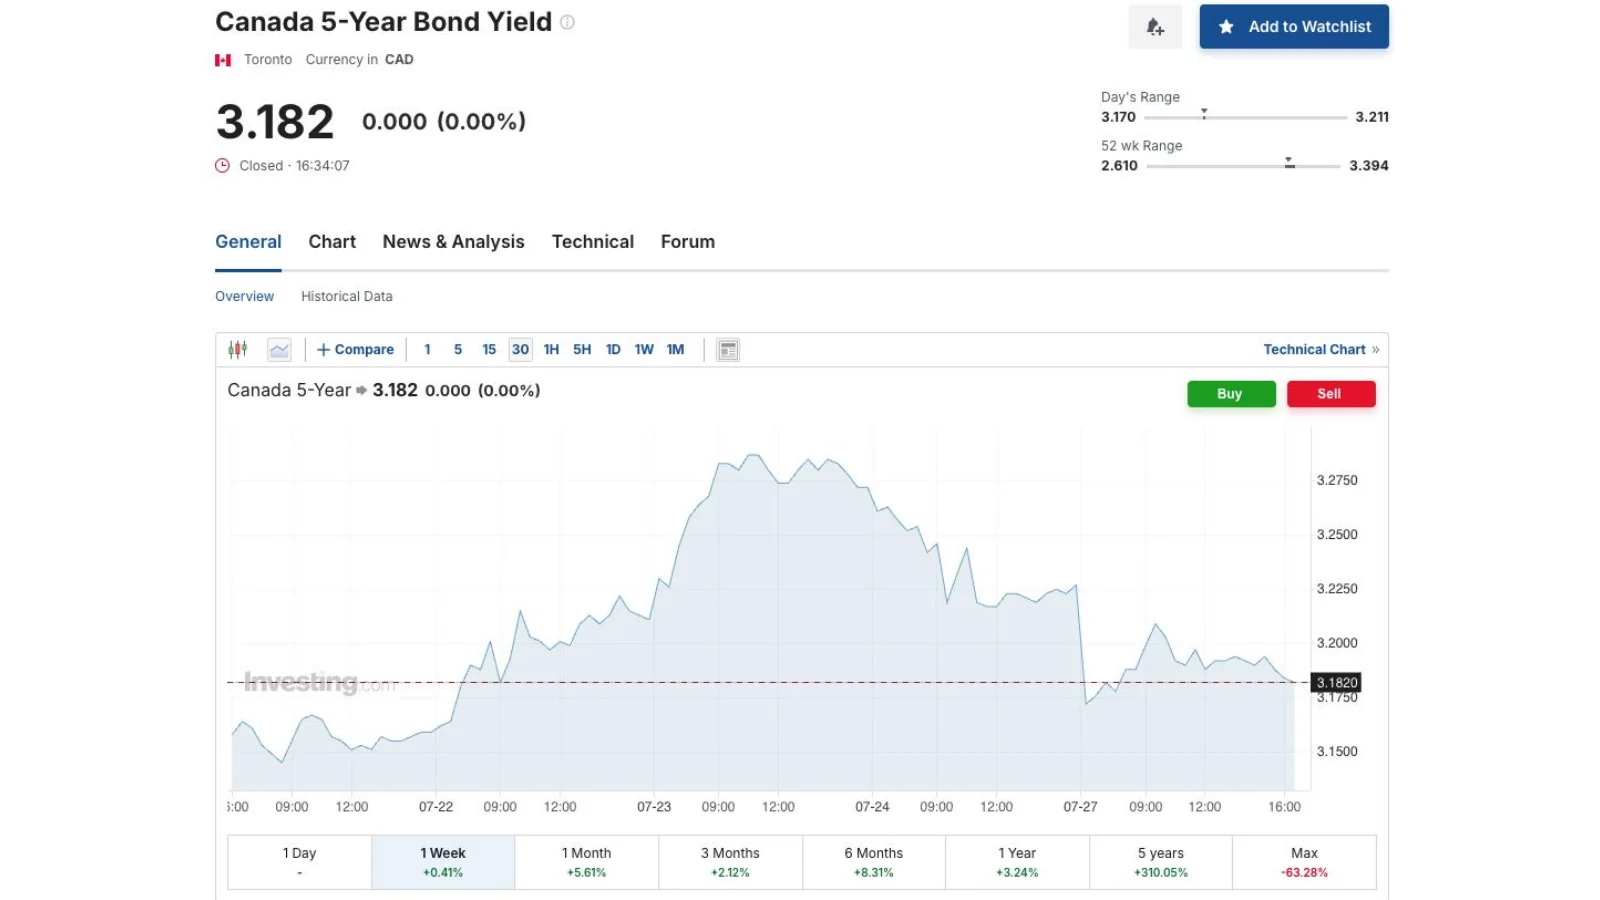Set chart interval to 5H
Screen dimensions: 1600x900
click(x=582, y=349)
